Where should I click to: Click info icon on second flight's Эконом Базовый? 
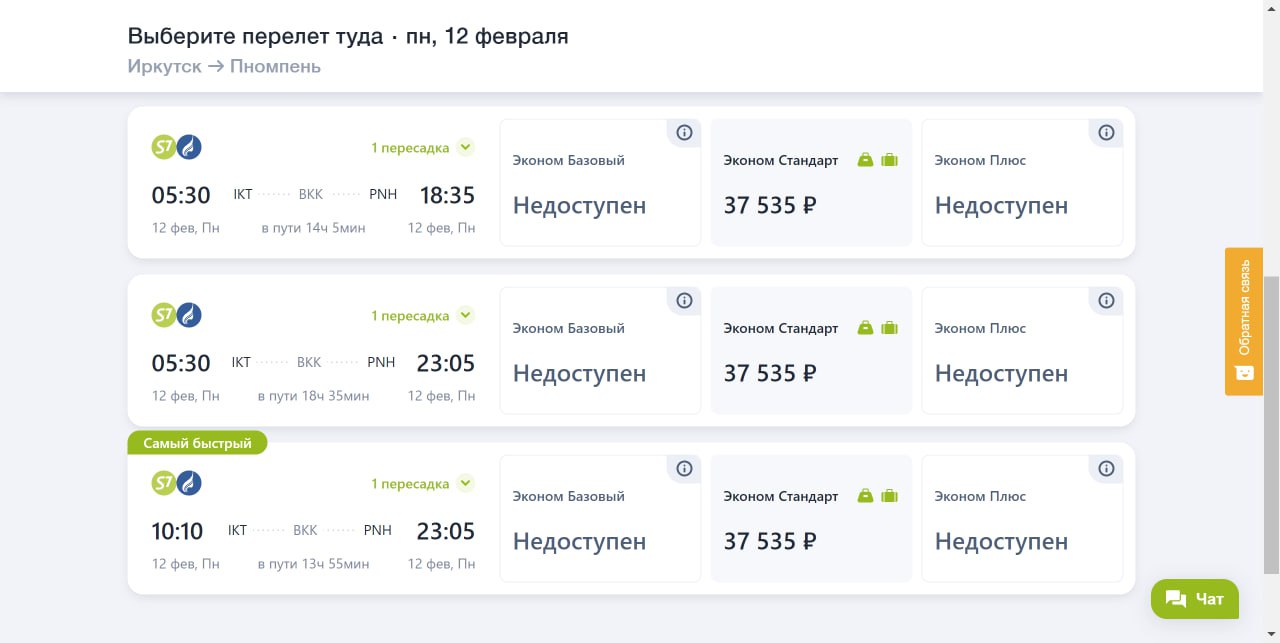click(684, 300)
